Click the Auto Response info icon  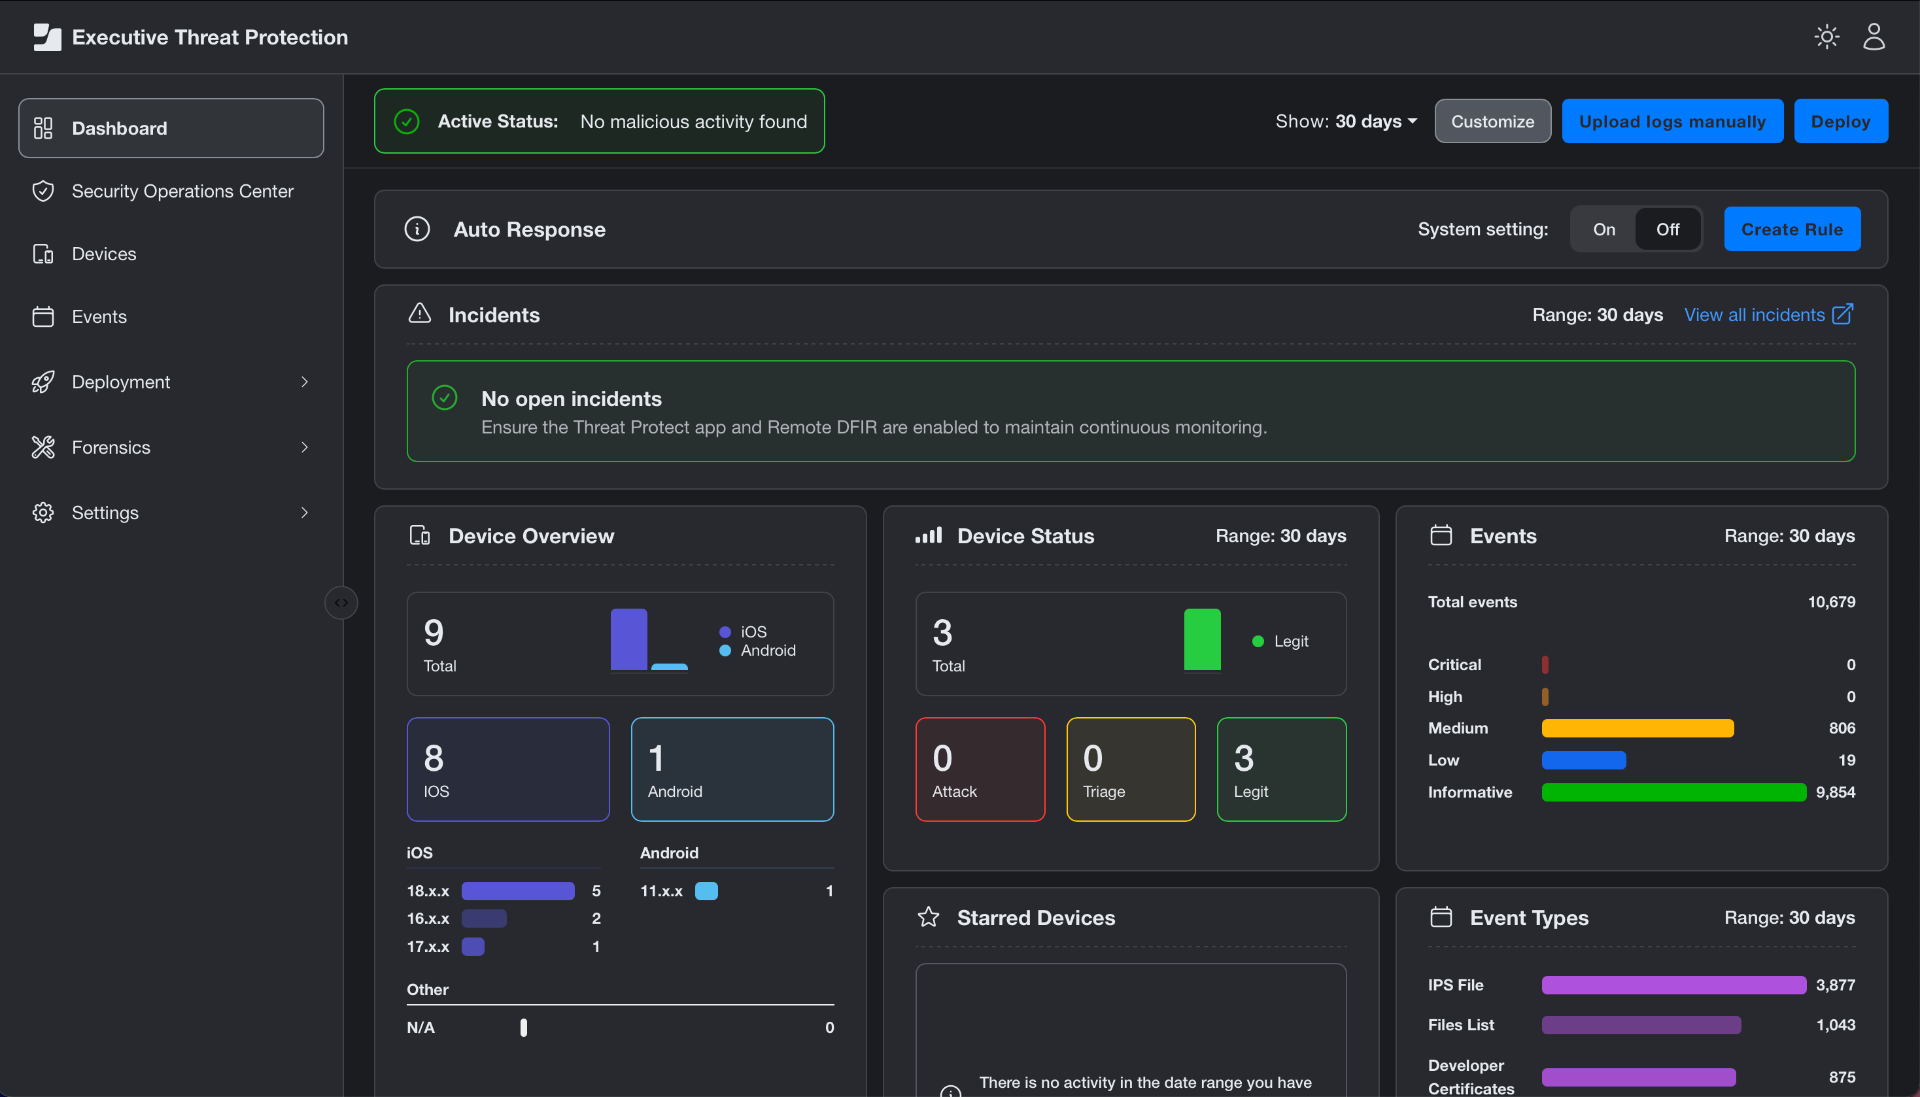tap(417, 229)
